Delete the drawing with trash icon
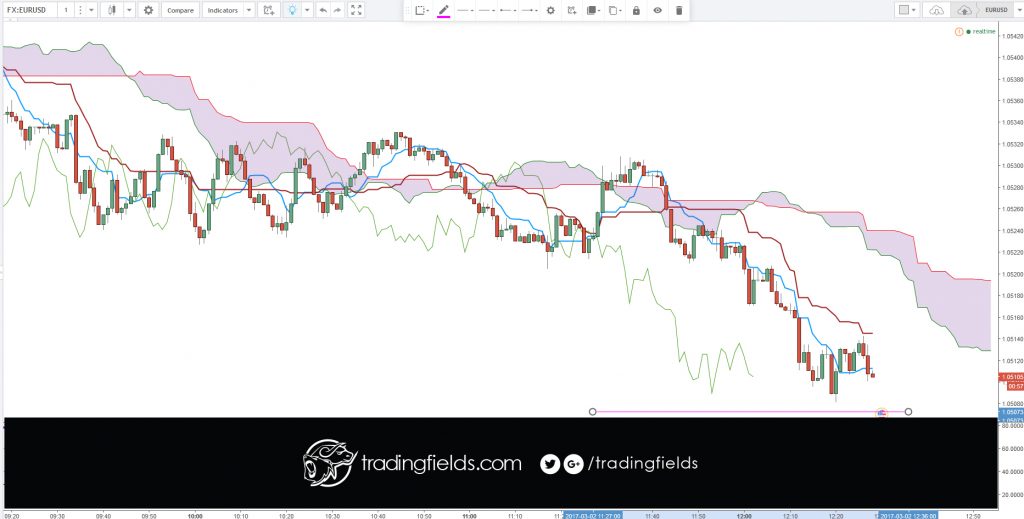This screenshot has height=519, width=1024. pyautogui.click(x=679, y=10)
